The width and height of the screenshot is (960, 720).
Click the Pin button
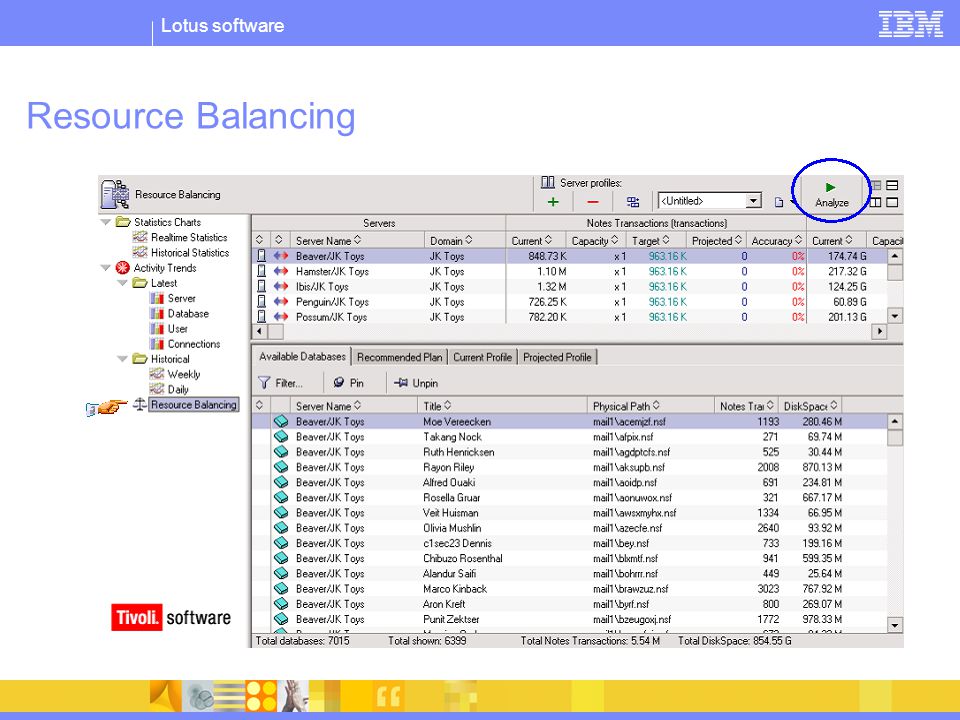pos(348,383)
